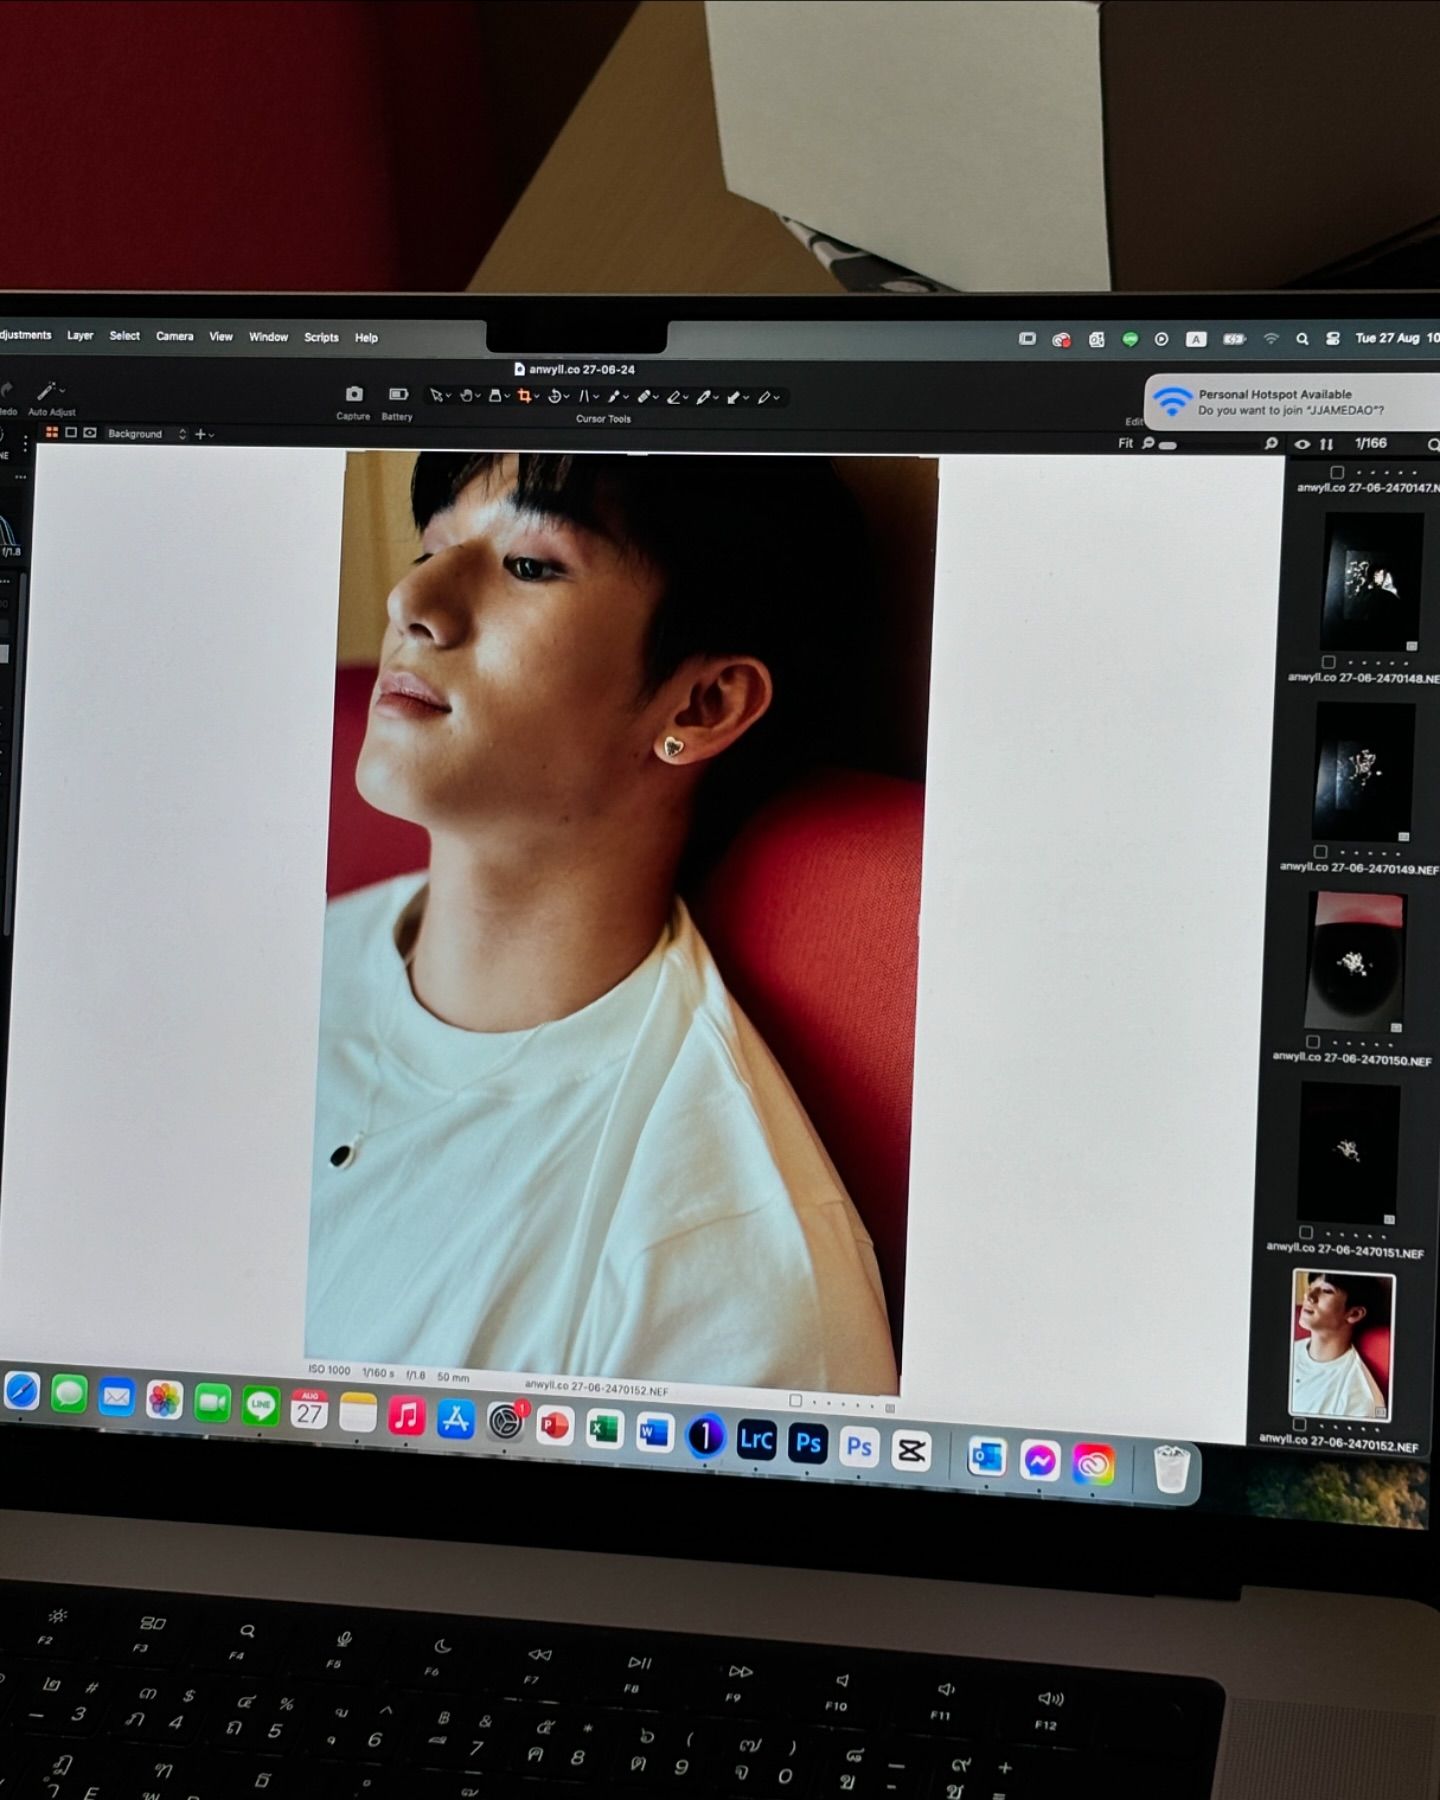Click the zoom out magnifier icon
The image size is (1440, 1800).
(1148, 443)
